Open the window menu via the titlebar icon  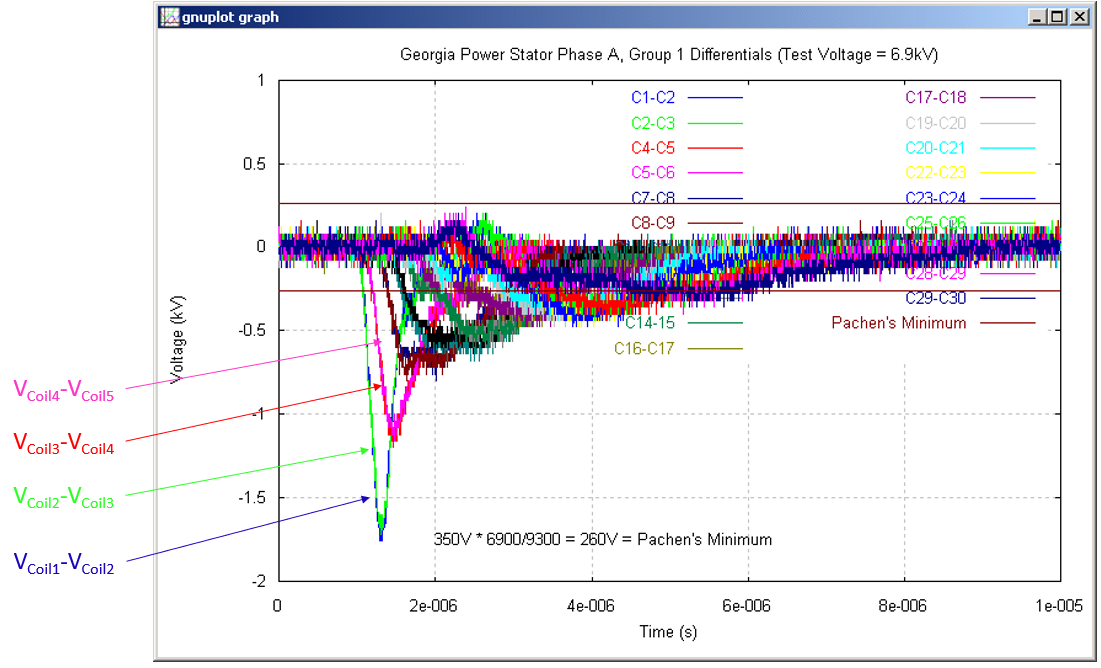coord(172,17)
